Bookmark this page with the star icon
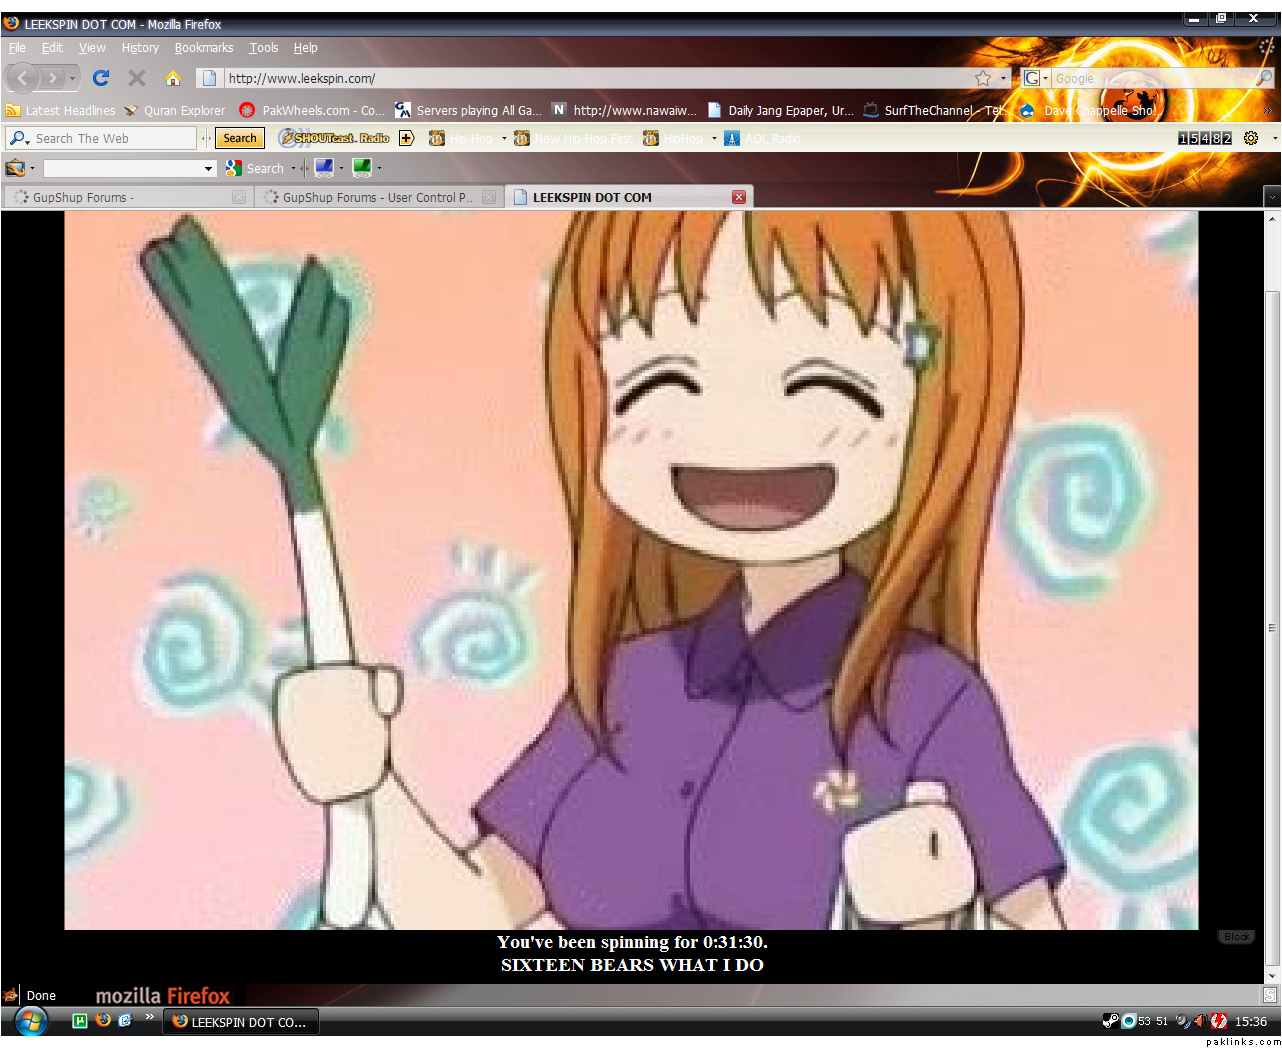Image resolution: width=1282 pixels, height=1048 pixels. pos(983,78)
